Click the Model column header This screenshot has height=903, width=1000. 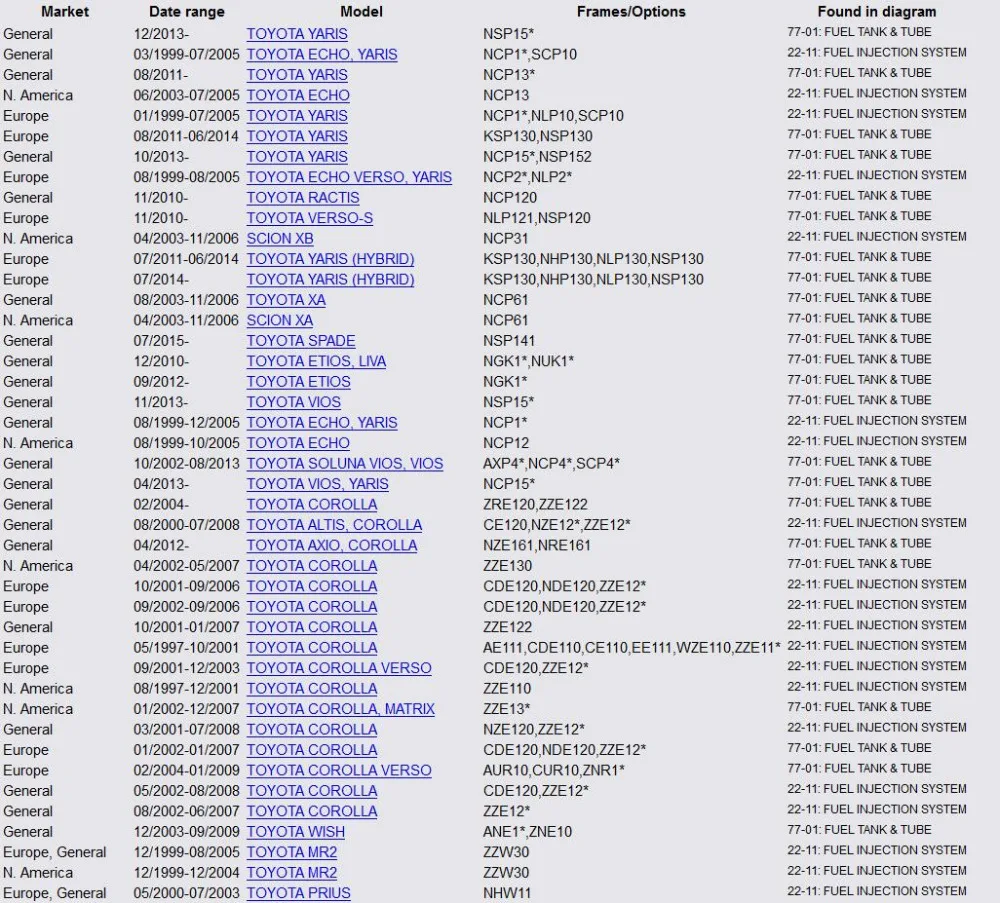pos(362,11)
